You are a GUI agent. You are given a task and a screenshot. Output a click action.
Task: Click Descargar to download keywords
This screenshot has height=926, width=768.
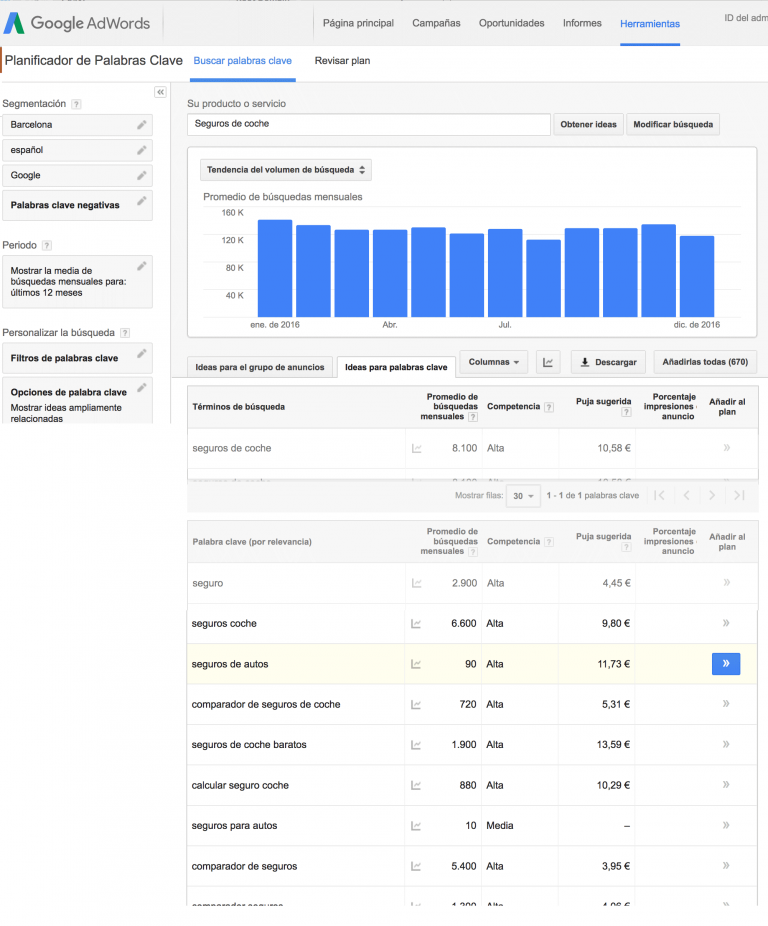[608, 362]
